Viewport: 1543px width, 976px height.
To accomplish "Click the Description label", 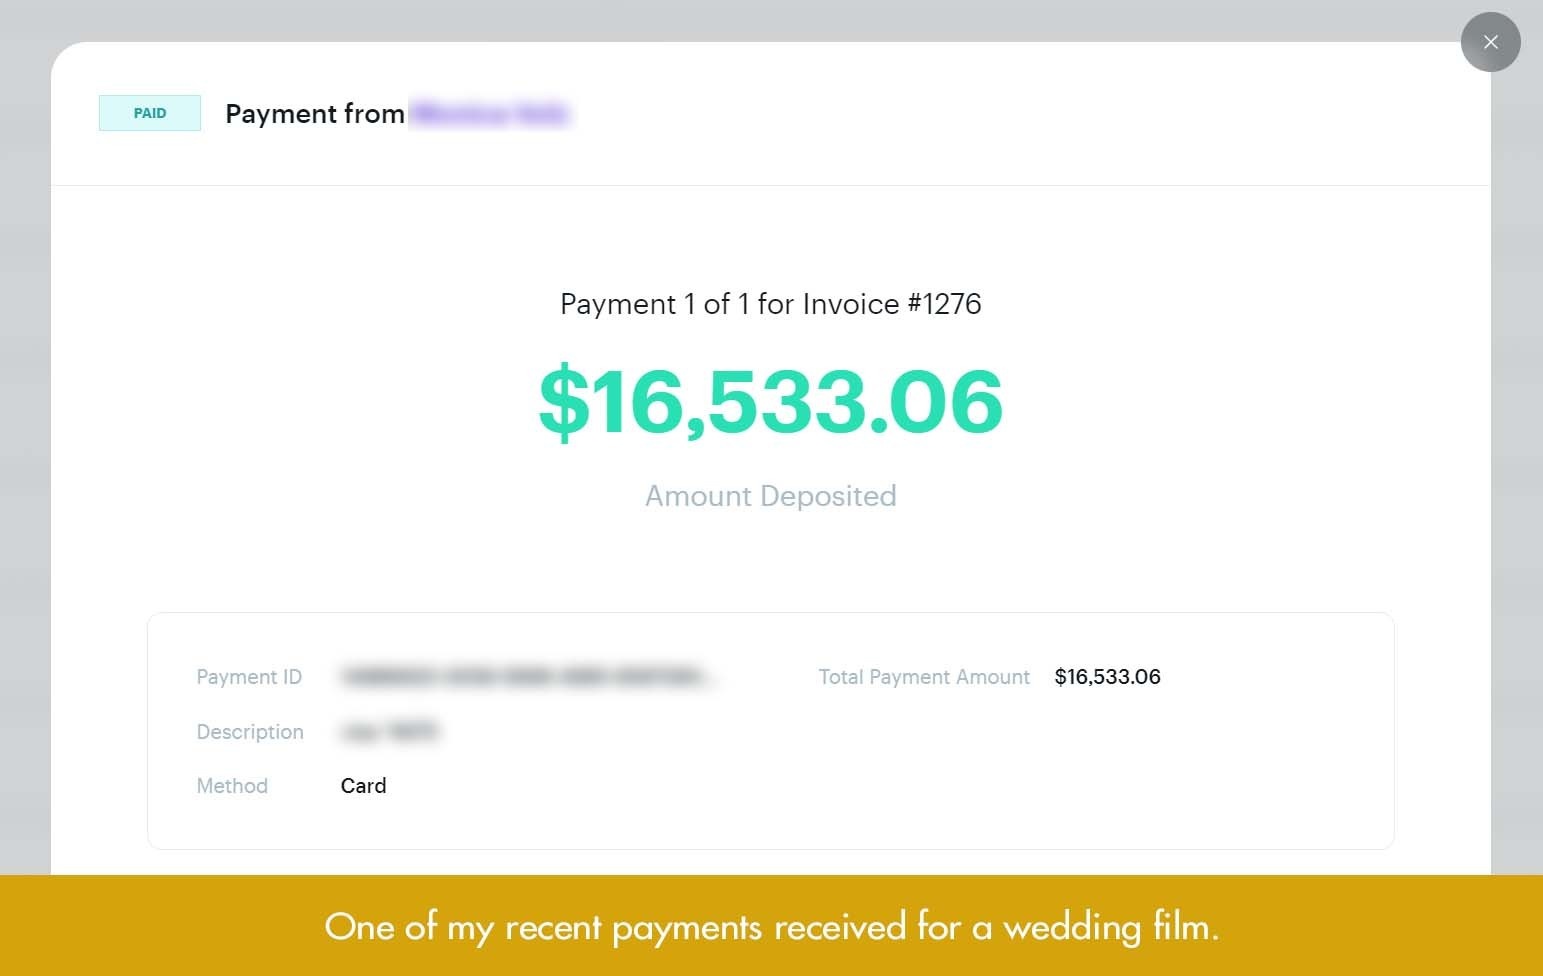I will coord(250,732).
